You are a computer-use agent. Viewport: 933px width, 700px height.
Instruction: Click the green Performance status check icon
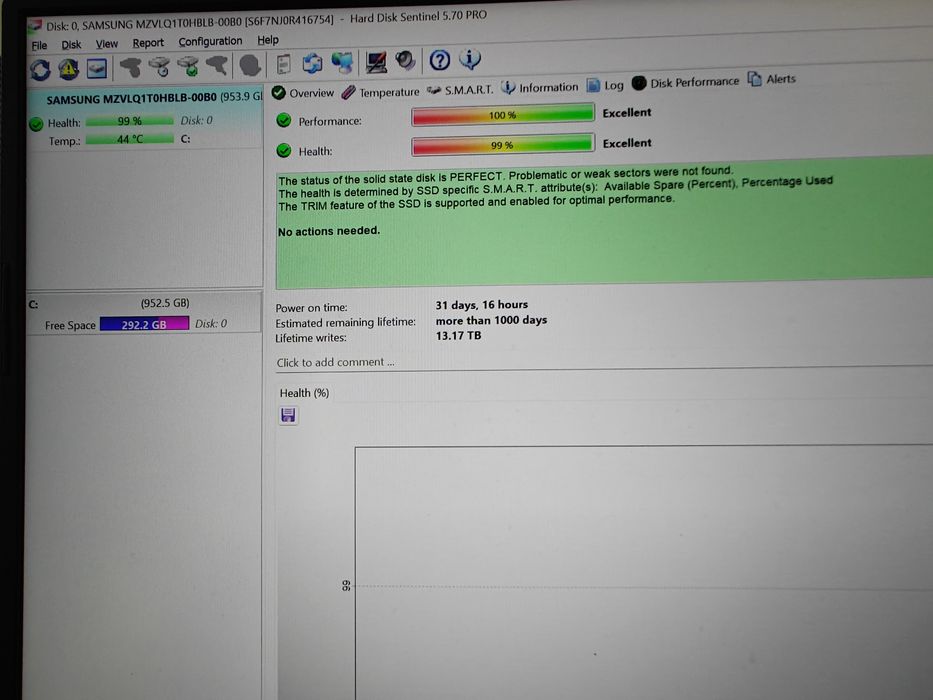point(284,120)
